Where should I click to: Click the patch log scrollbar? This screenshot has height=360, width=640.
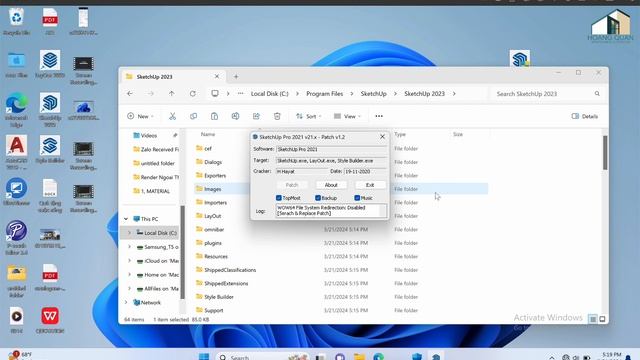tap(382, 211)
